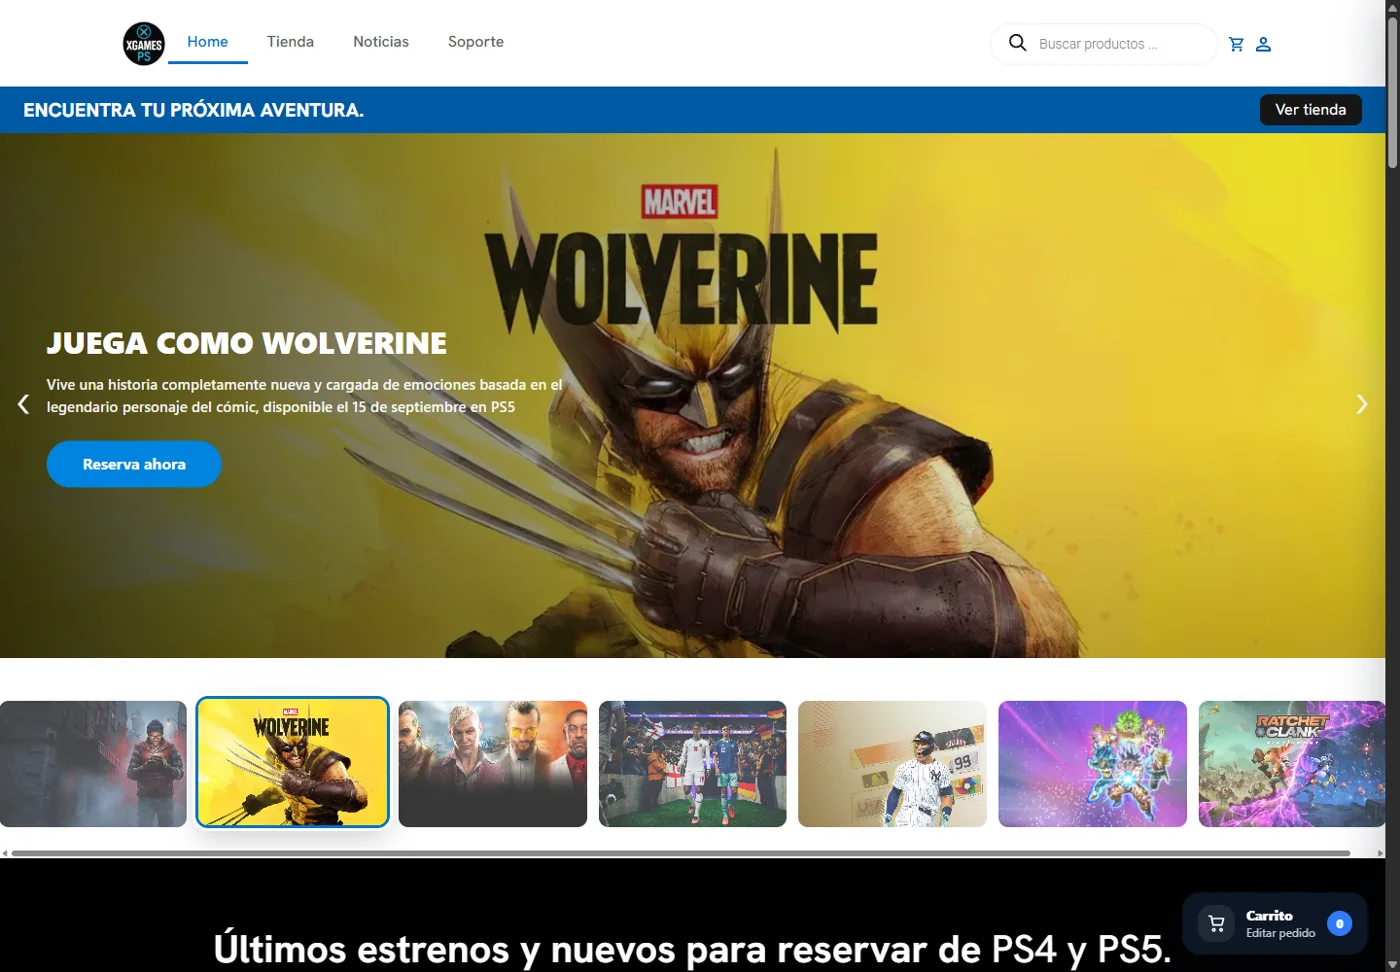Open the user account icon
The height and width of the screenshot is (972, 1400).
click(1263, 44)
